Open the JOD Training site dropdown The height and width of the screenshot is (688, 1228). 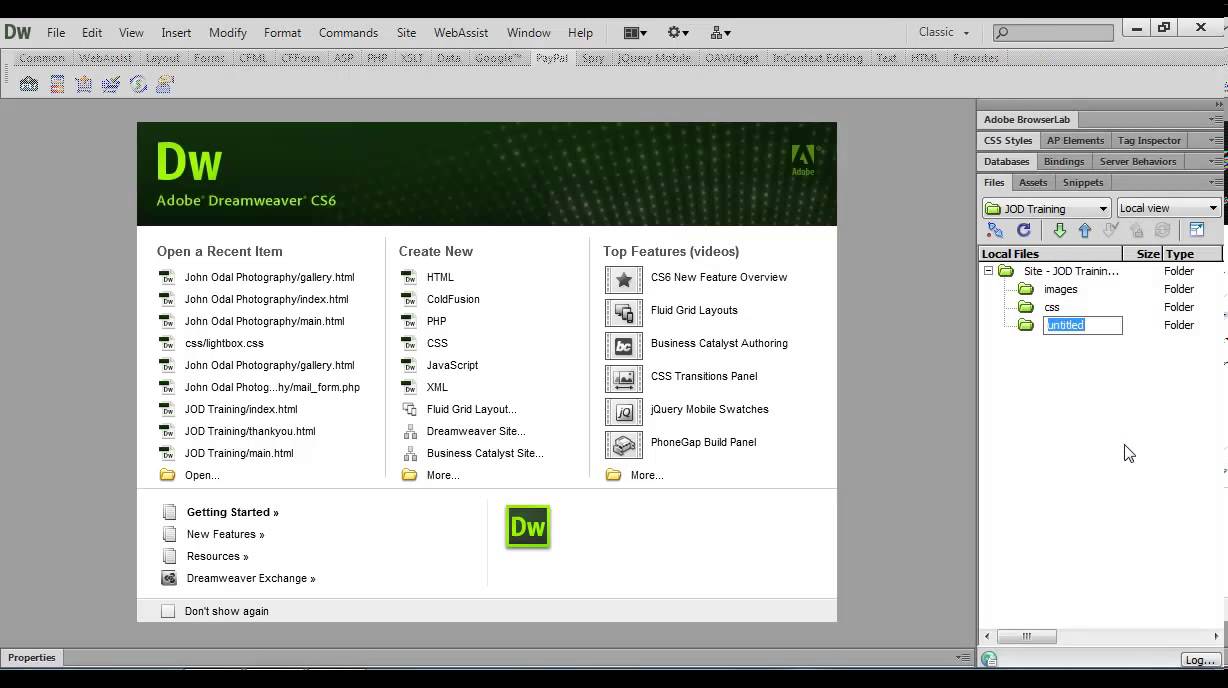pyautogui.click(x=1047, y=208)
